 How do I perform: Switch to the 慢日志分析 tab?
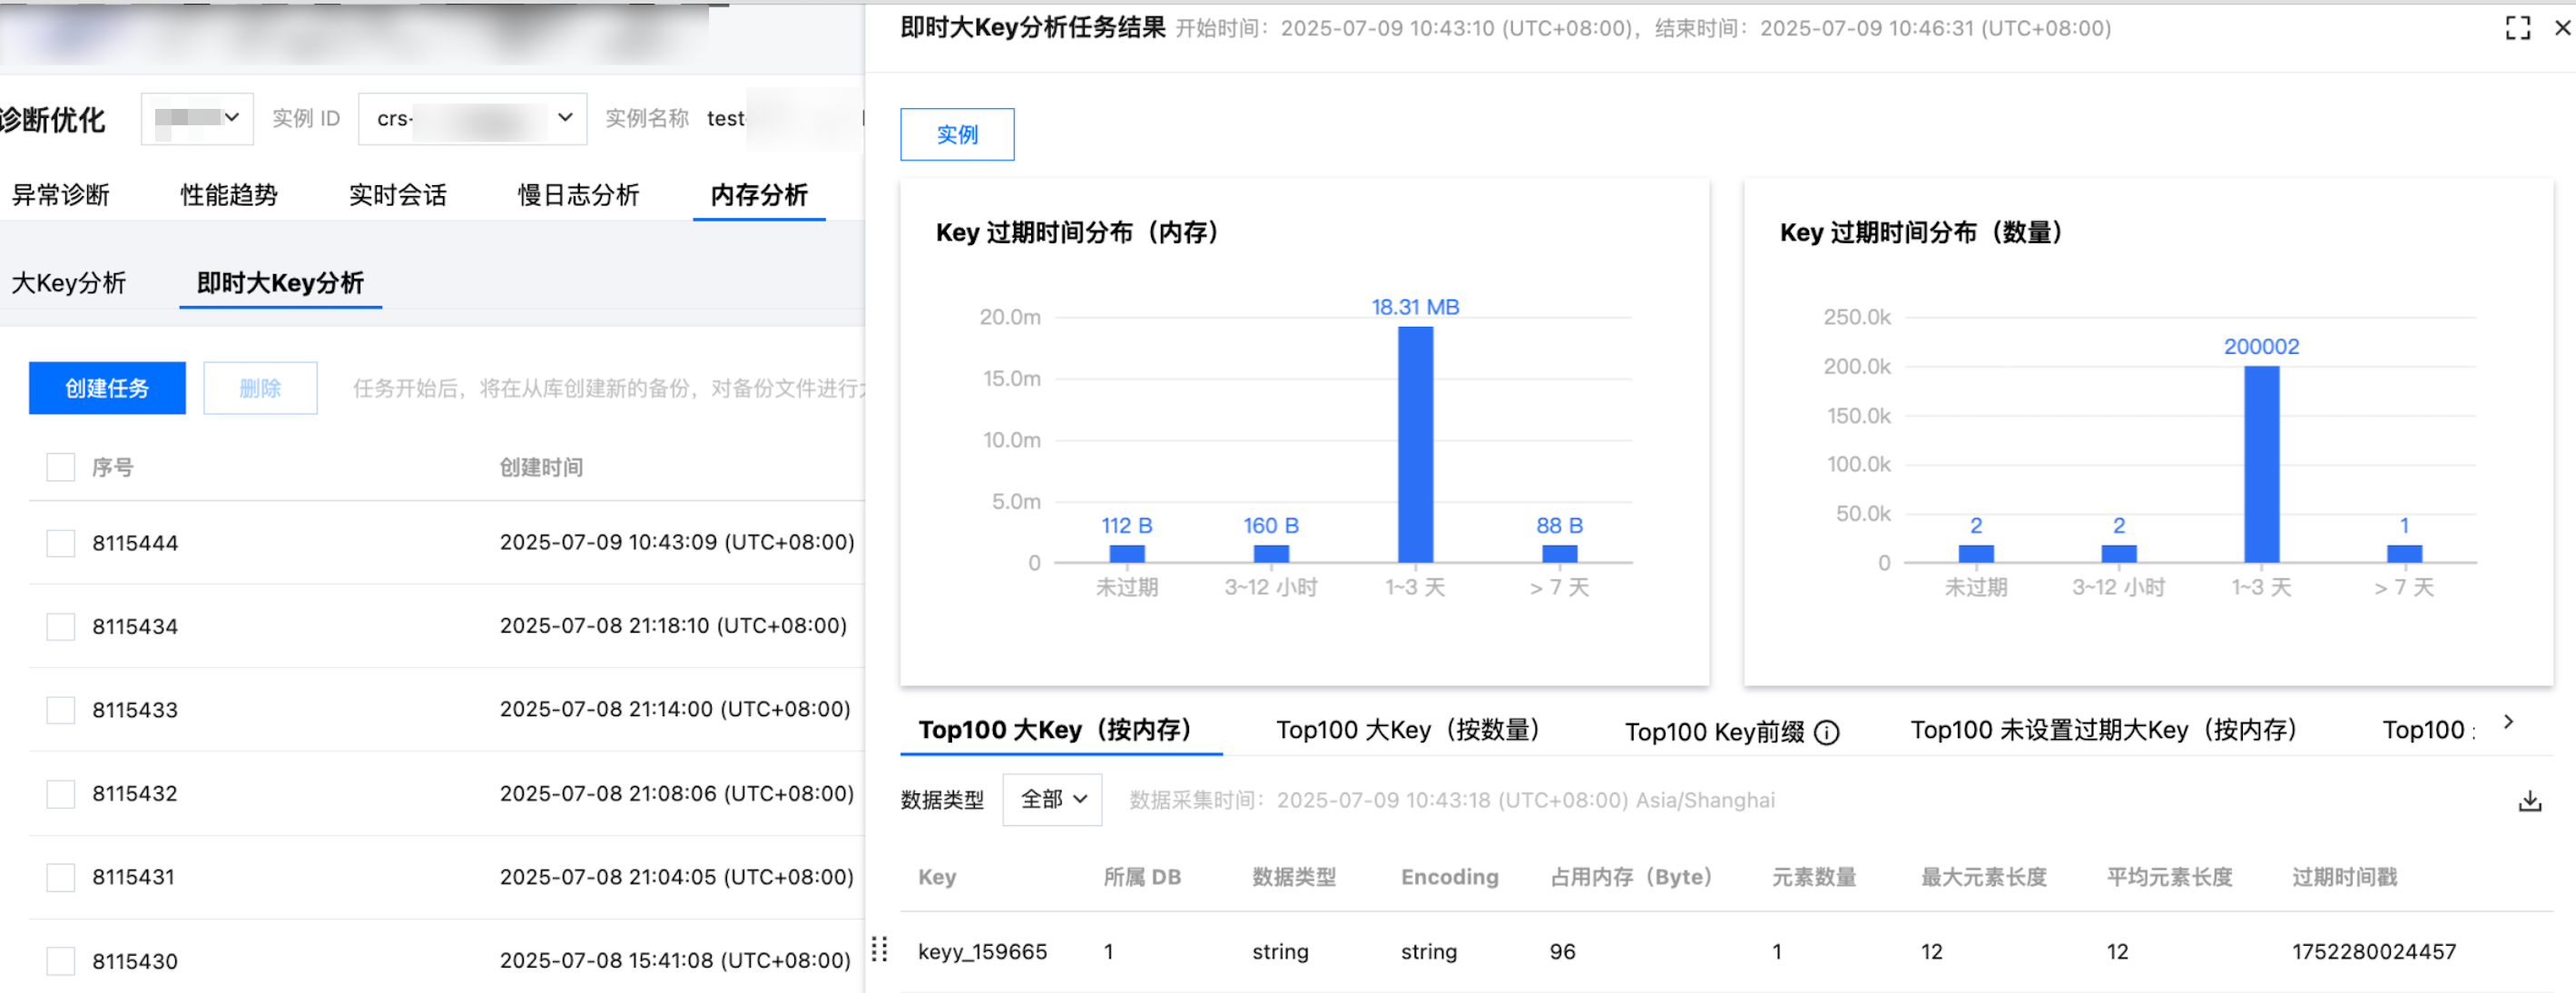point(578,195)
